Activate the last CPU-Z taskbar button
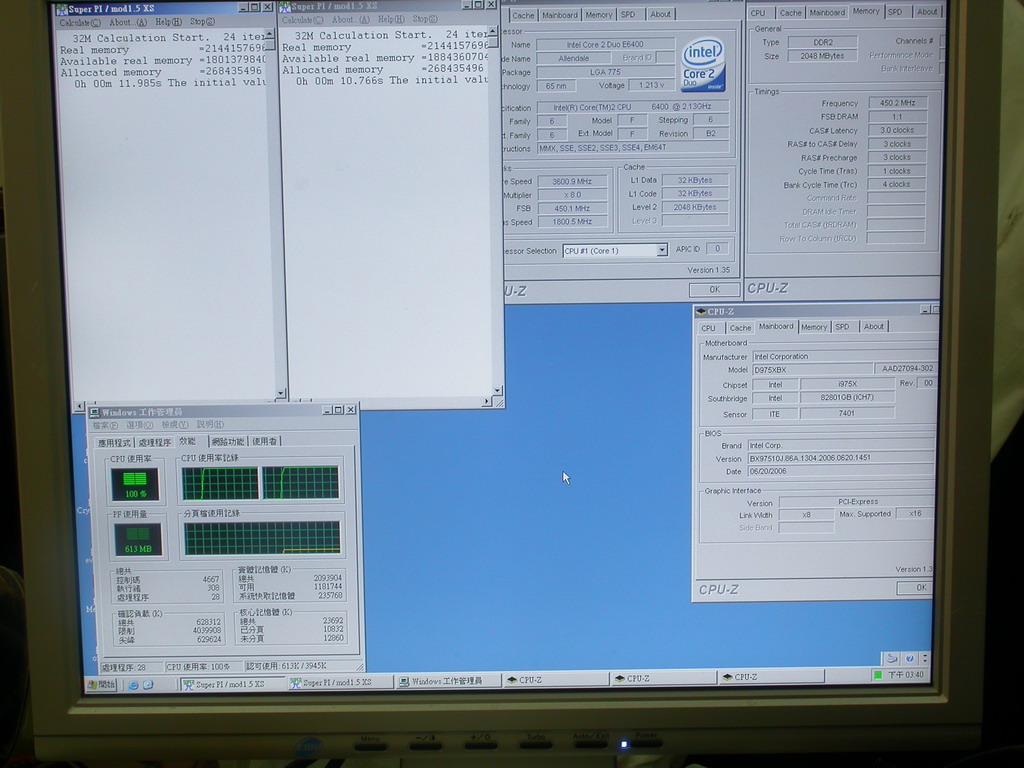The image size is (1024, 768). click(771, 677)
